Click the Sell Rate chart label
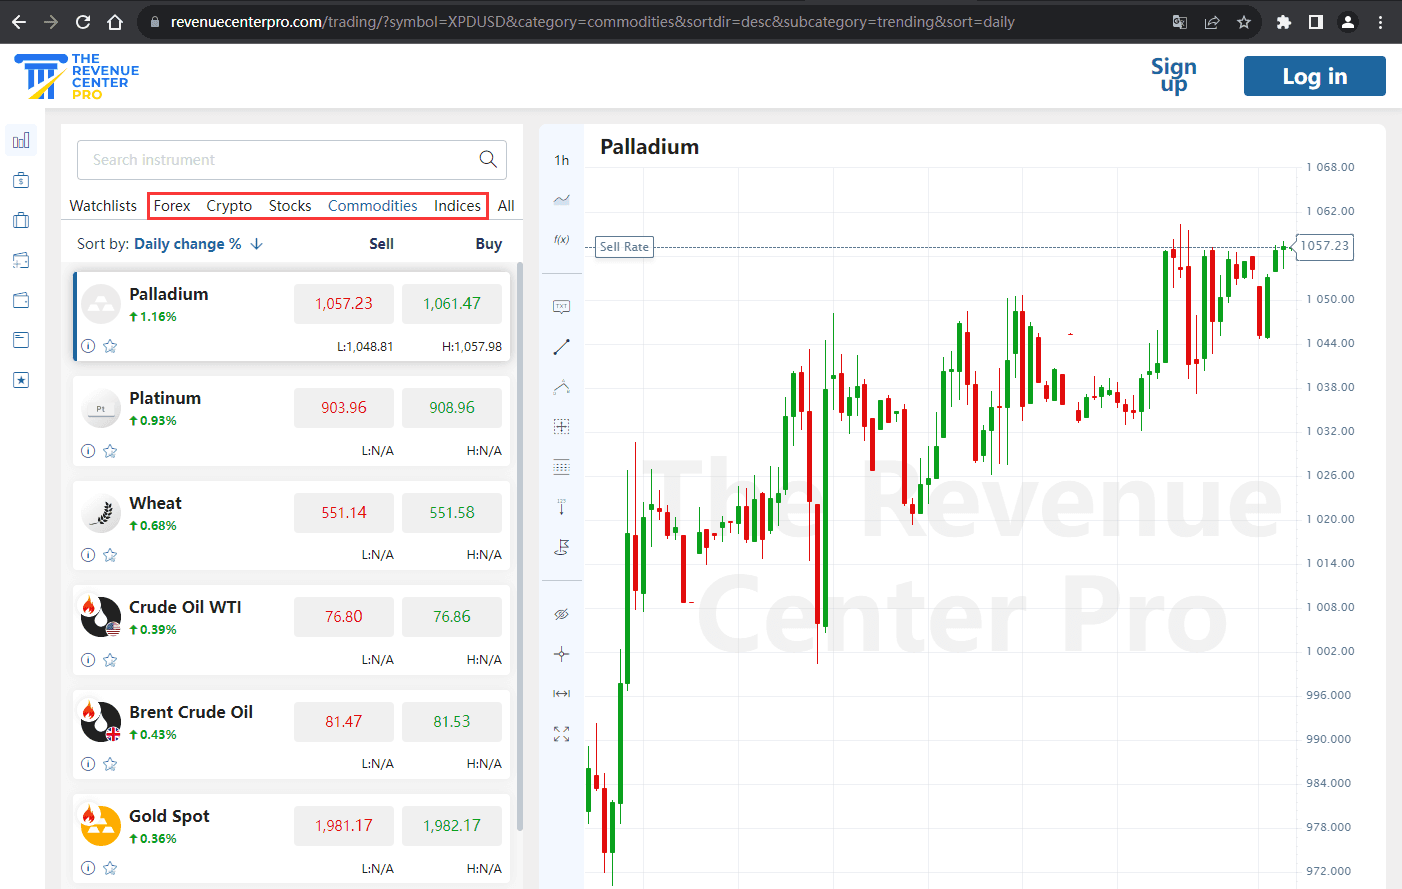The image size is (1402, 889). pyautogui.click(x=624, y=247)
